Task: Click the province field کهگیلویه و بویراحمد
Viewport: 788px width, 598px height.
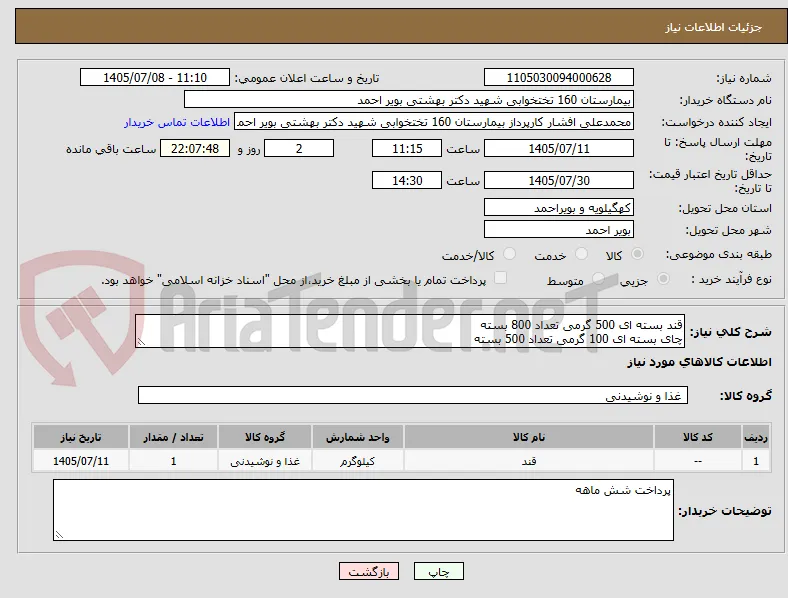Action: click(558, 208)
